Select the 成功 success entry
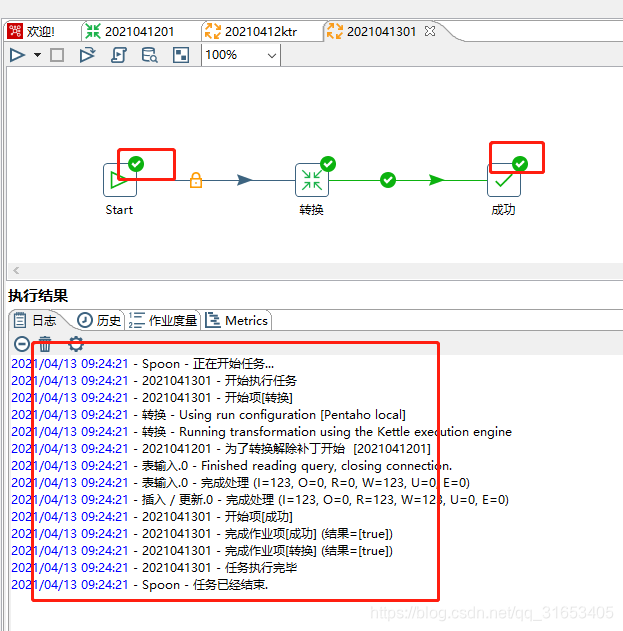 click(x=503, y=180)
